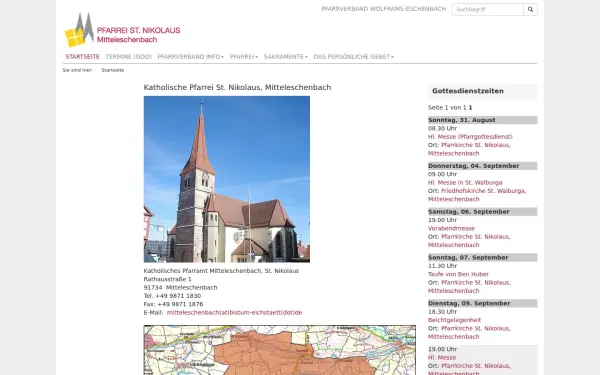Click the search magnifier icon button

[x=530, y=10]
